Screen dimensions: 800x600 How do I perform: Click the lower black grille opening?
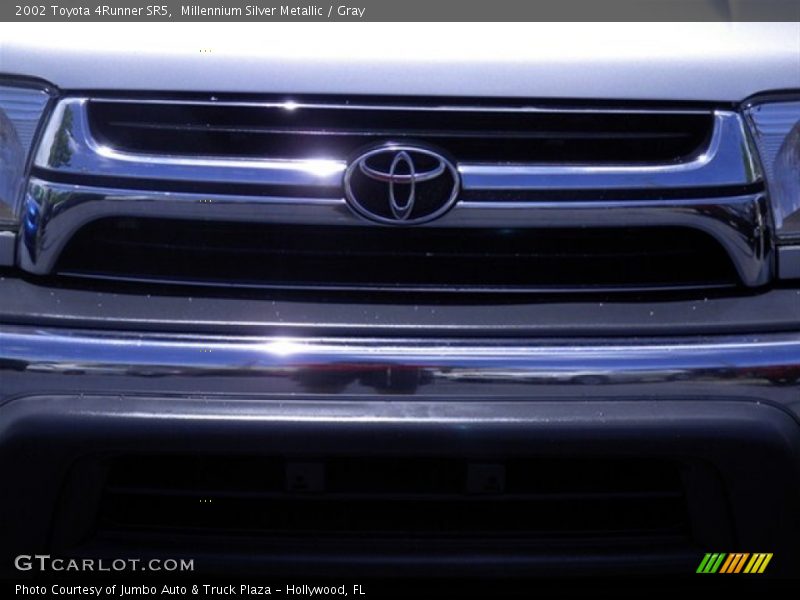pyautogui.click(x=400, y=255)
